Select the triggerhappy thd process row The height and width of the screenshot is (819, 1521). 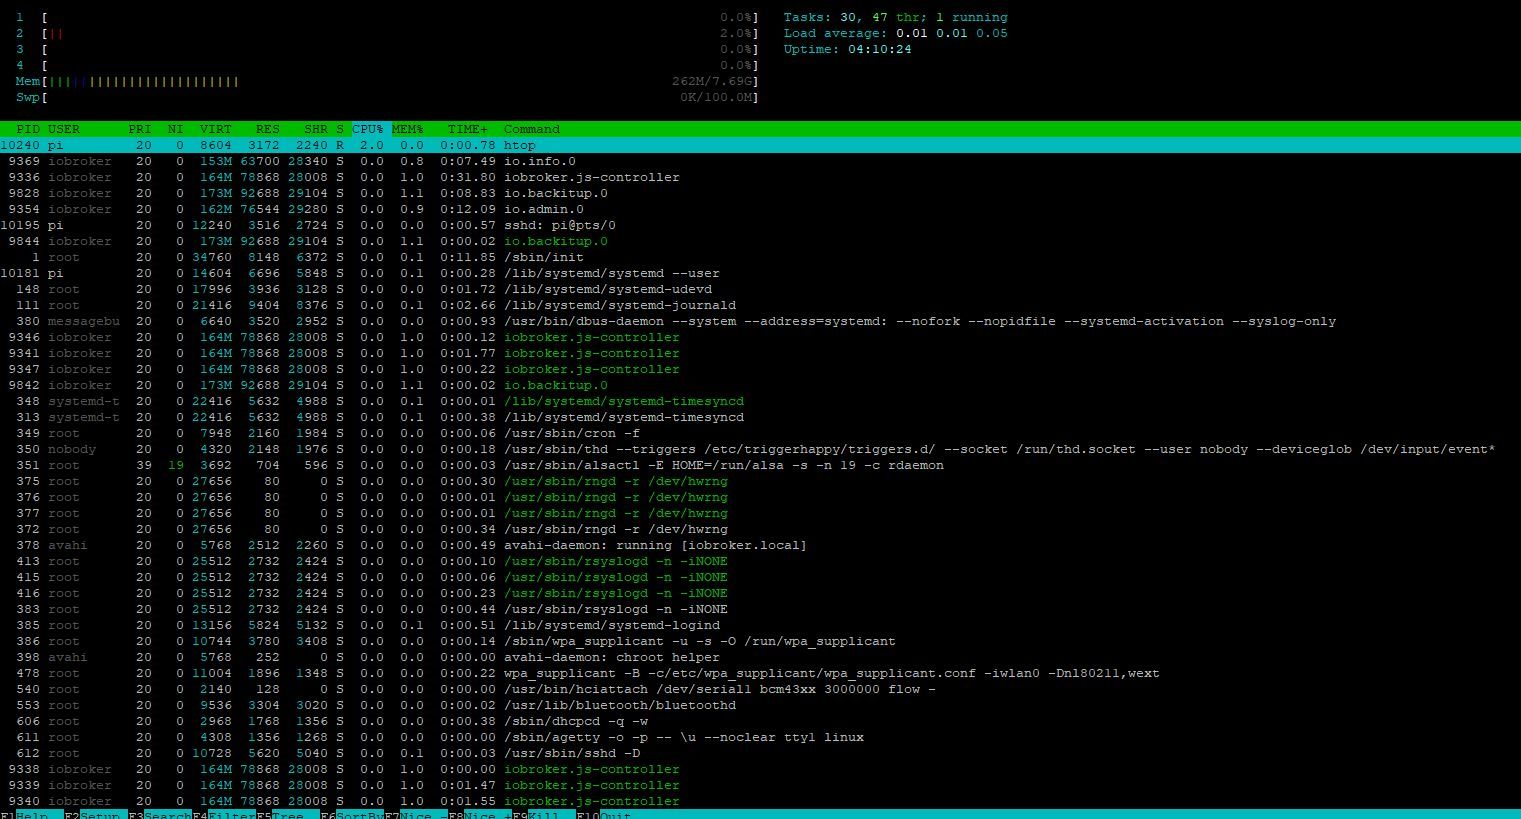click(760, 449)
